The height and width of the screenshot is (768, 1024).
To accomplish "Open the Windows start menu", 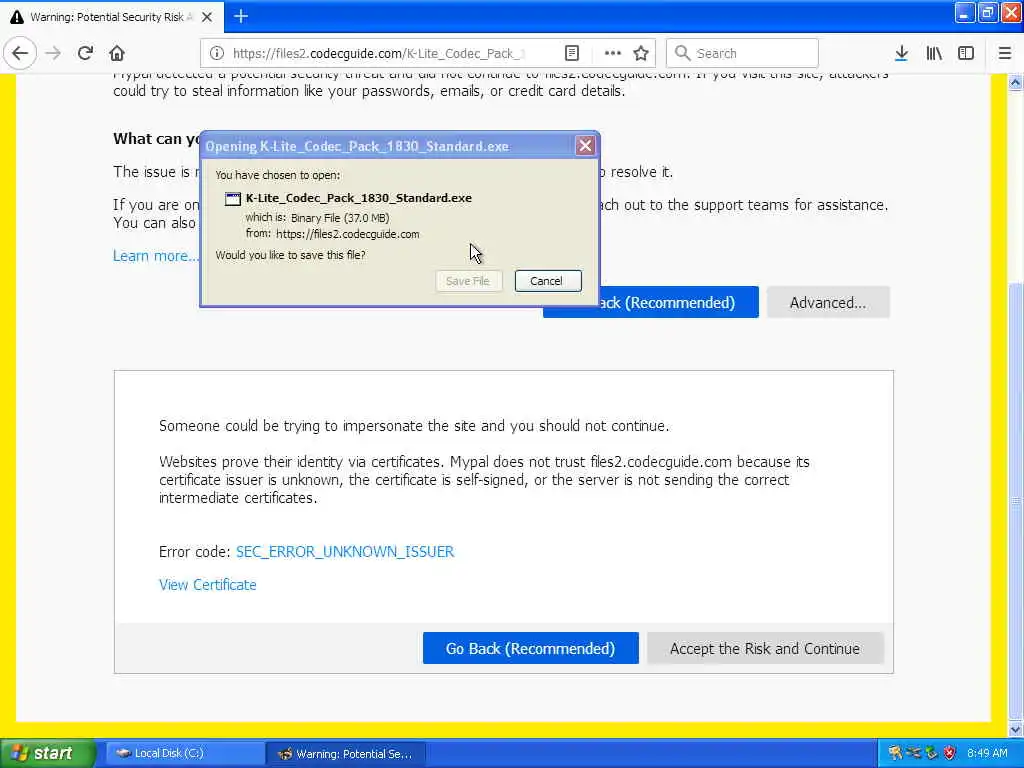I will tap(47, 753).
